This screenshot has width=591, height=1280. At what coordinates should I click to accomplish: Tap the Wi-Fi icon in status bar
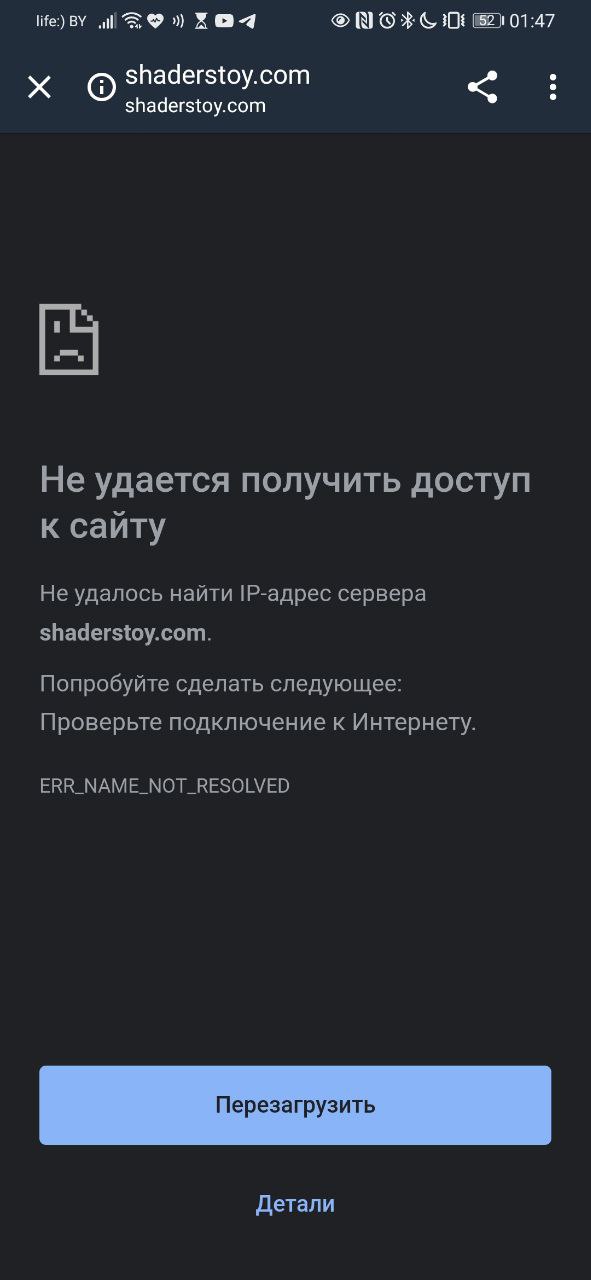tap(132, 21)
